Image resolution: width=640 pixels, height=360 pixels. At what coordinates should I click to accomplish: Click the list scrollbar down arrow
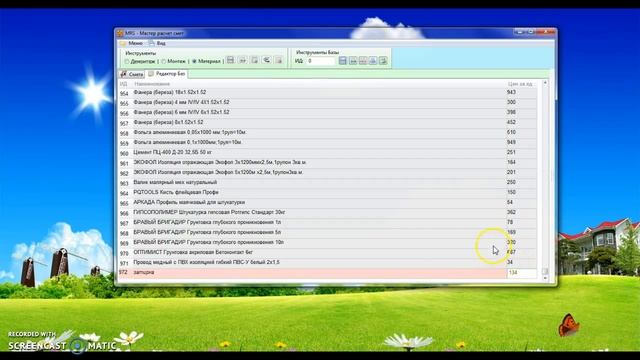click(545, 278)
